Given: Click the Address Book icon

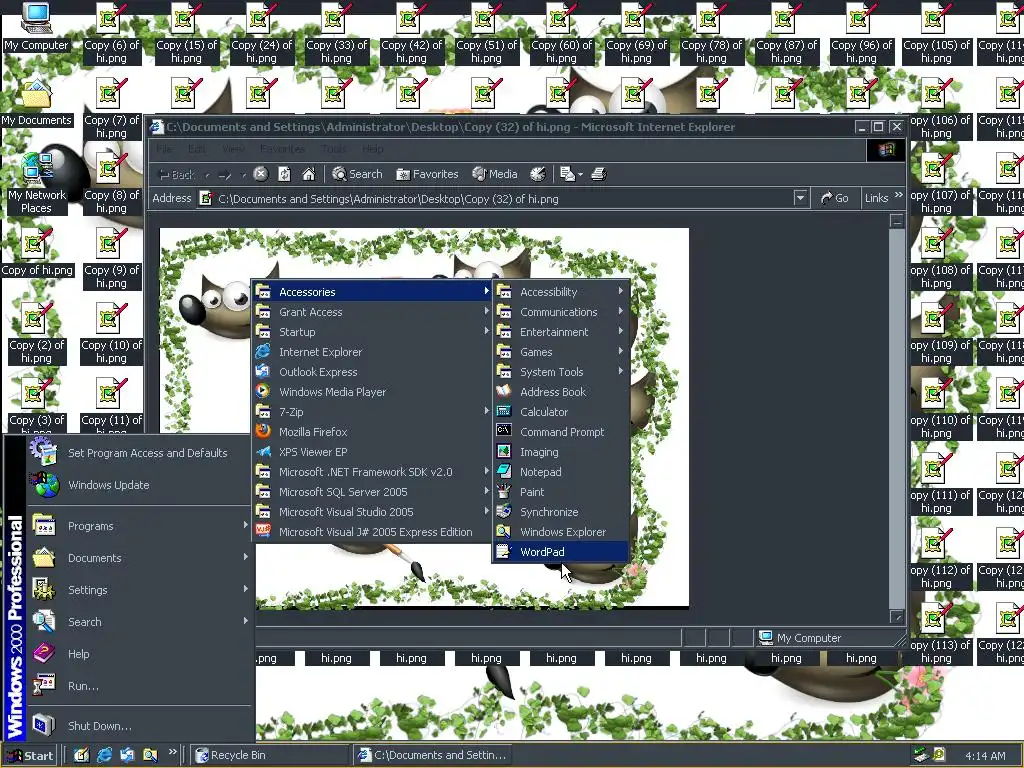Looking at the screenshot, I should [x=504, y=391].
